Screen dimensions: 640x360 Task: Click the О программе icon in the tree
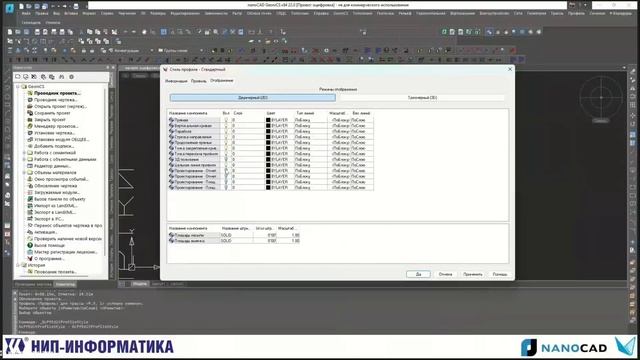(30, 258)
